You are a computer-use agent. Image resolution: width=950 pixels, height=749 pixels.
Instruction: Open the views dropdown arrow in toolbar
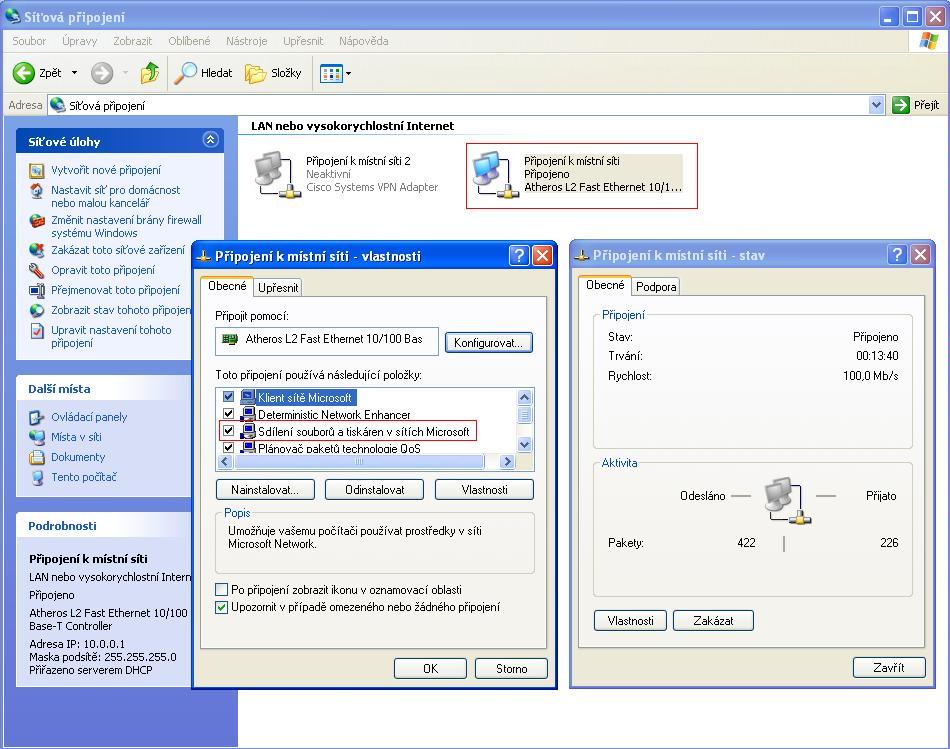(348, 73)
